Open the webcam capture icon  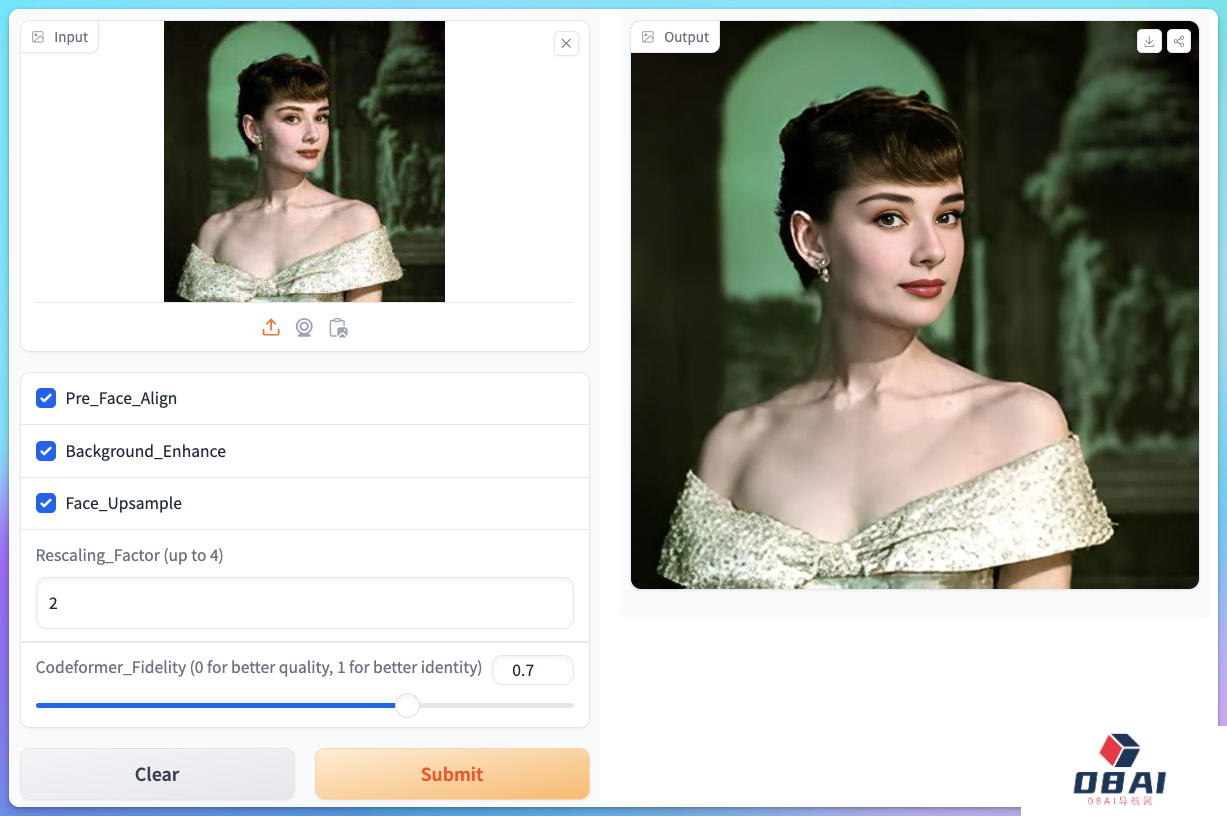[x=304, y=328]
